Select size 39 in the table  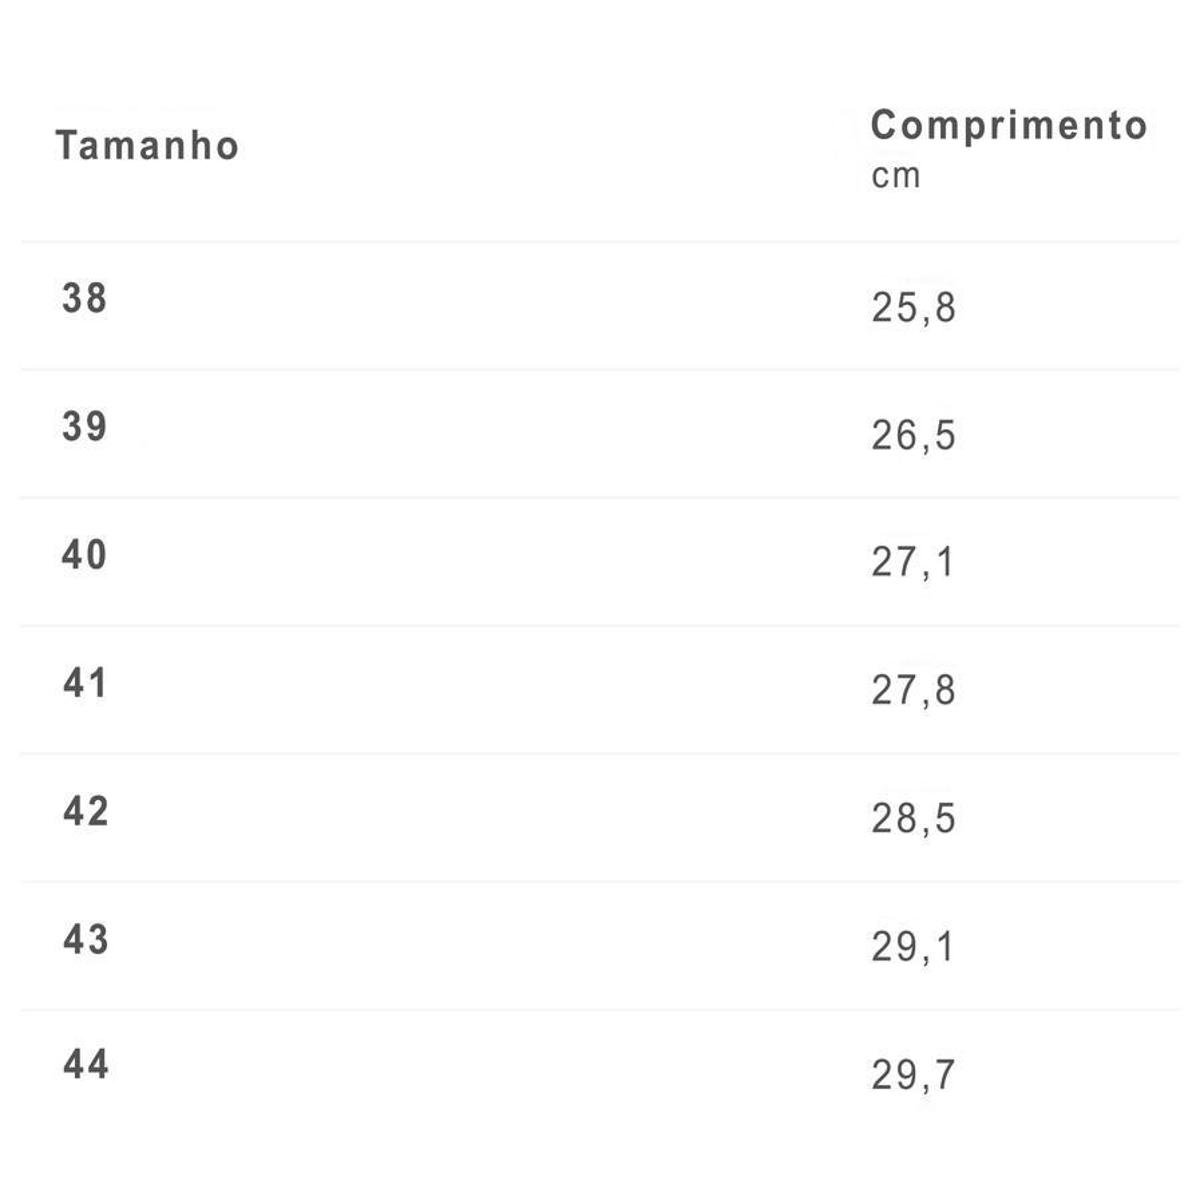(x=84, y=427)
